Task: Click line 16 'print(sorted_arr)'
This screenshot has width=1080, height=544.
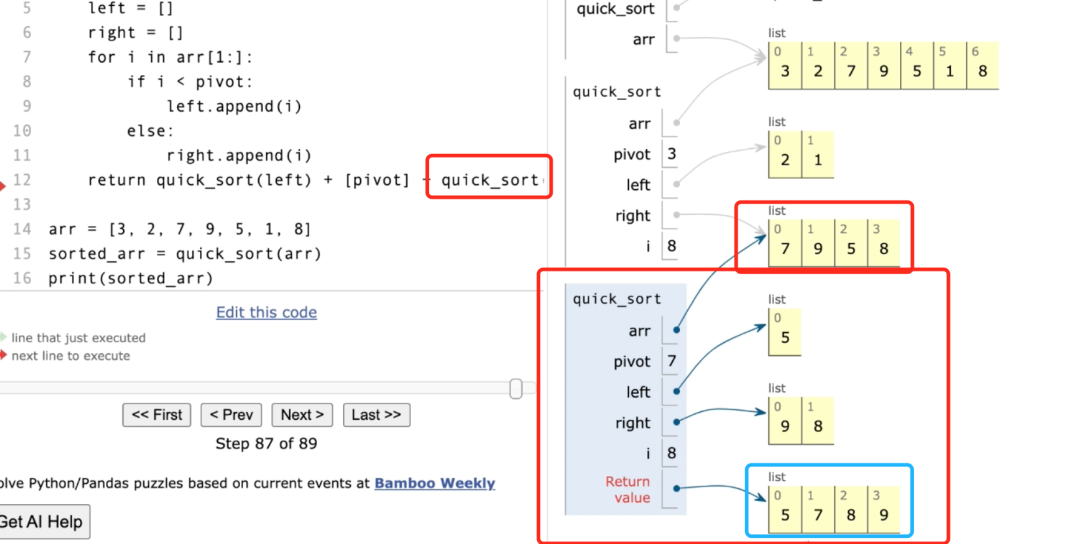Action: point(131,278)
